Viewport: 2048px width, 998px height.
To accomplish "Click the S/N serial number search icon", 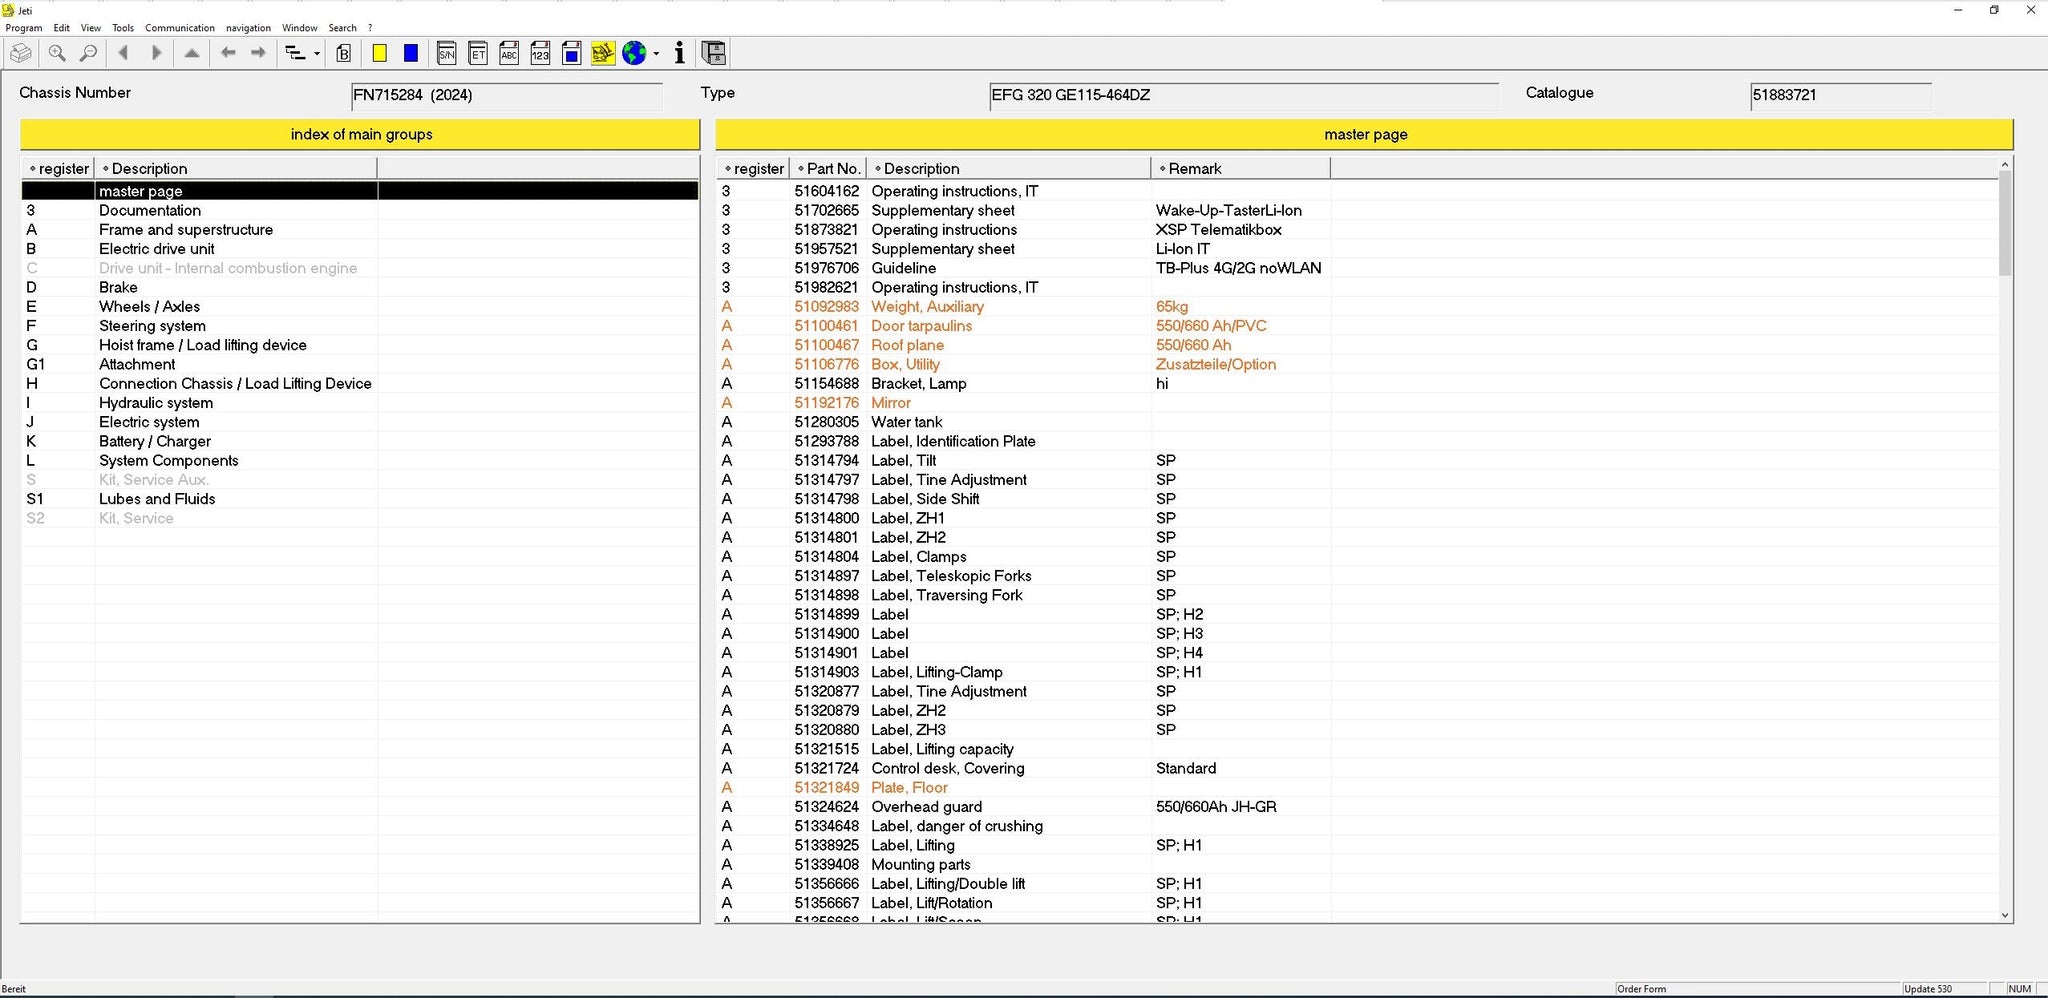I will pos(447,54).
